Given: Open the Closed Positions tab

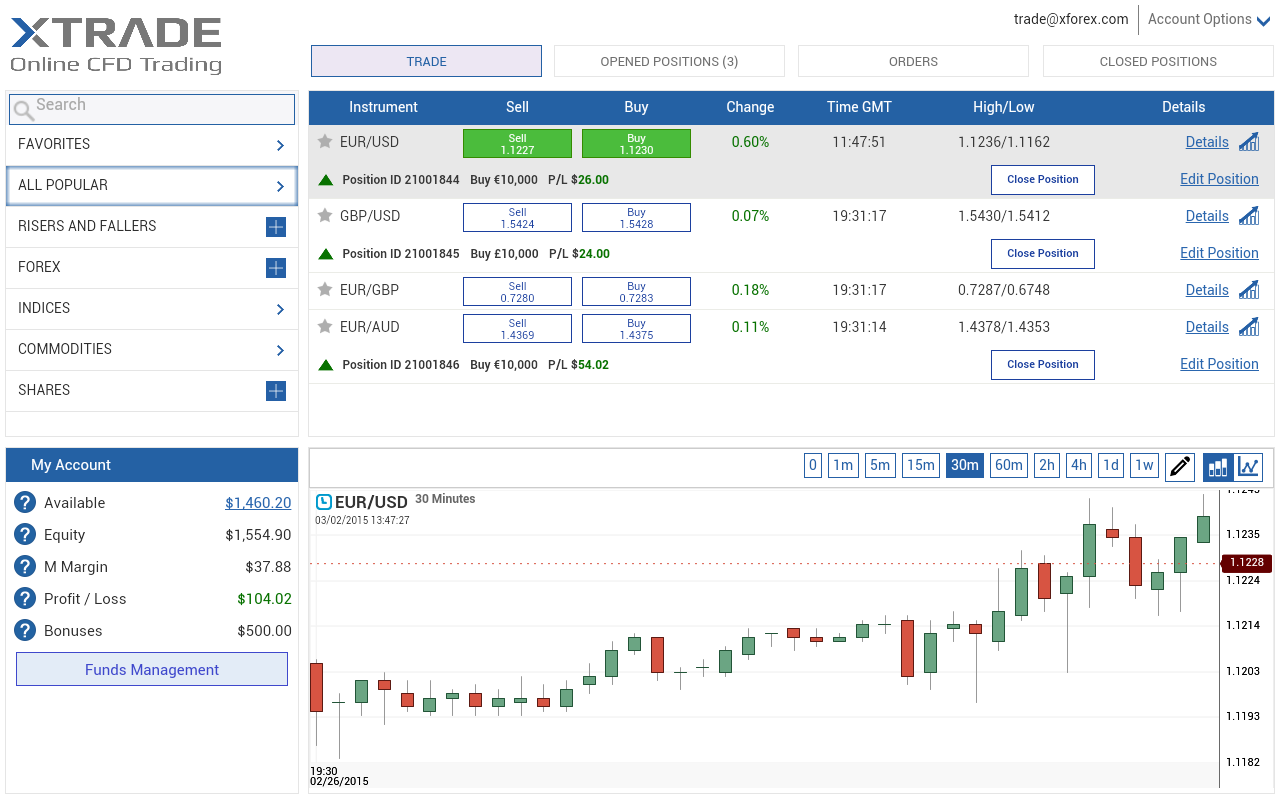Looking at the screenshot, I should coord(1157,62).
